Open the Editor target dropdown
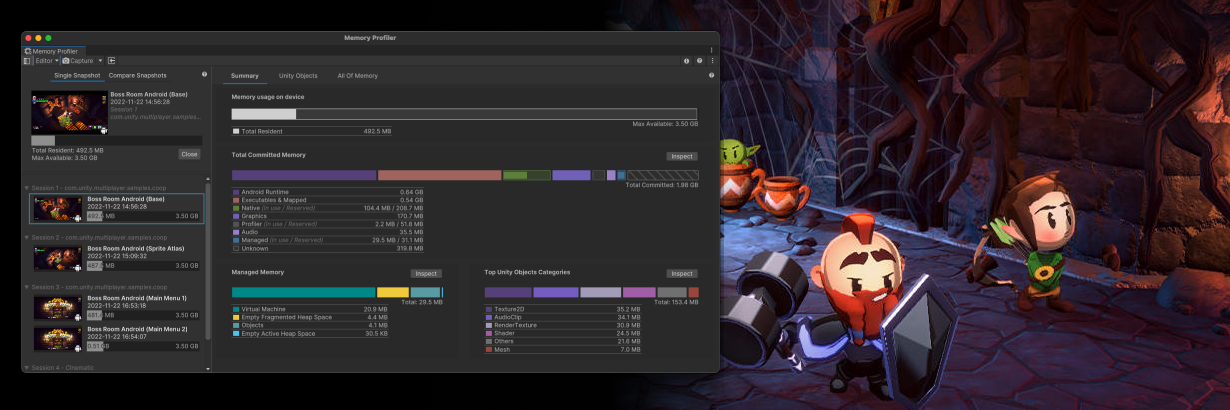 click(46, 61)
